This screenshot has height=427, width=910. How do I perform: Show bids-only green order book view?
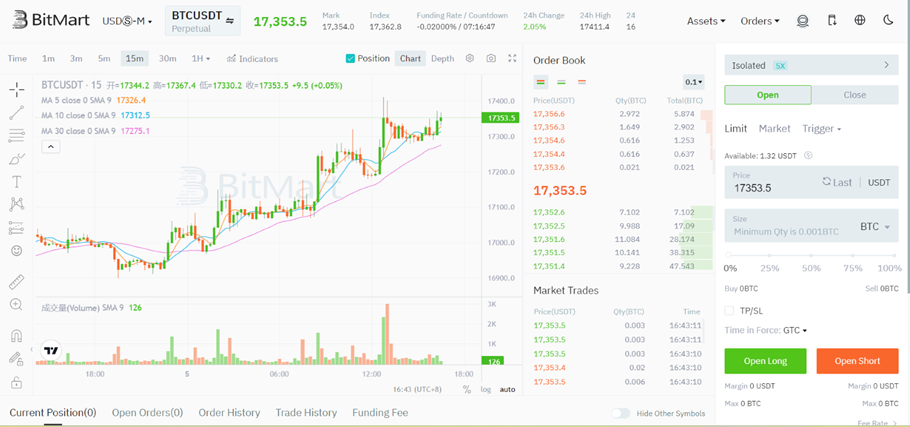tap(561, 82)
